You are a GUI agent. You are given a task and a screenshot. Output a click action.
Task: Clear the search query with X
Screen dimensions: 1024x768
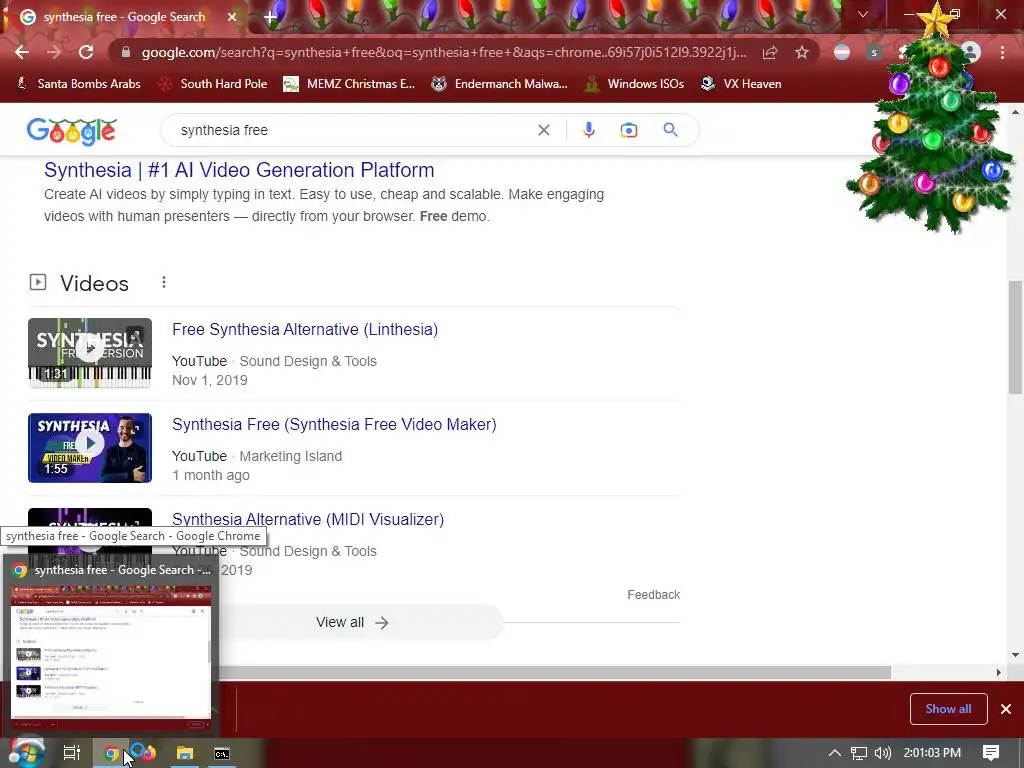(543, 130)
